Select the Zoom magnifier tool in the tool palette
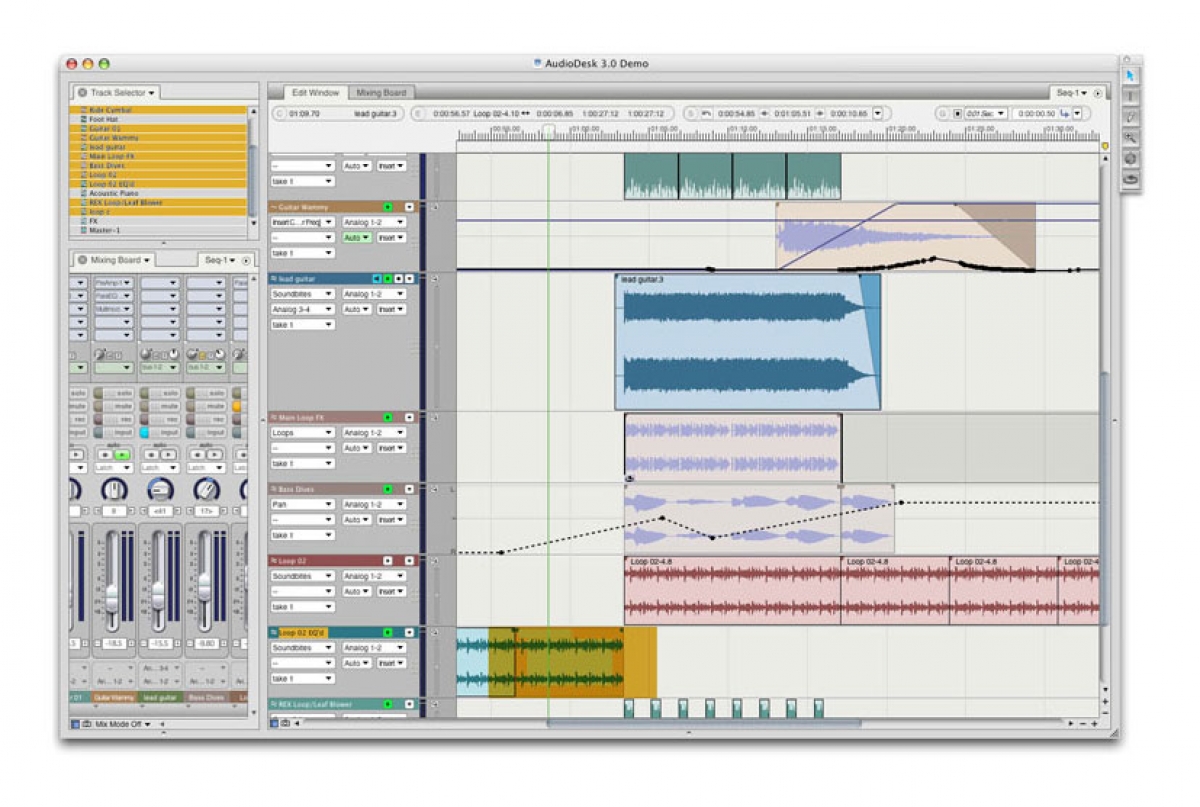The width and height of the screenshot is (1200, 807). pyautogui.click(x=1130, y=138)
